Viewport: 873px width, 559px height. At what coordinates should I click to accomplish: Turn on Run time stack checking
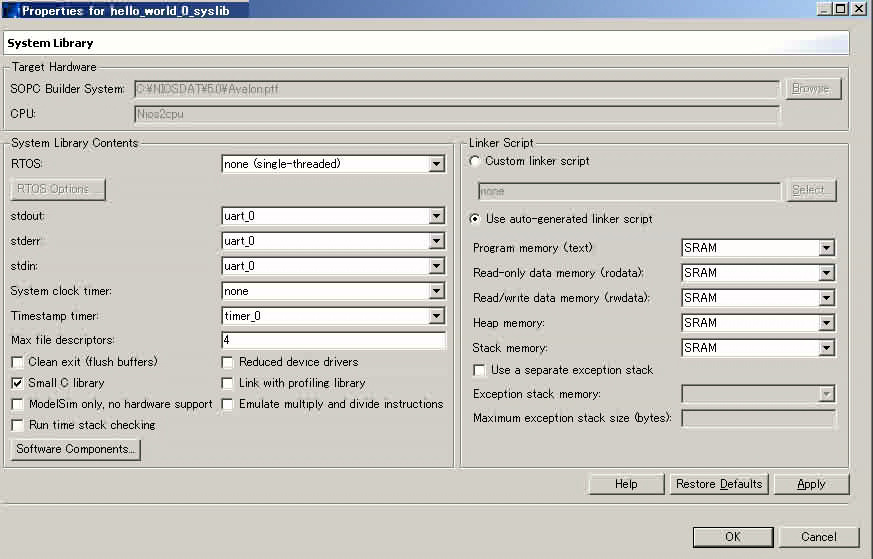coord(18,425)
